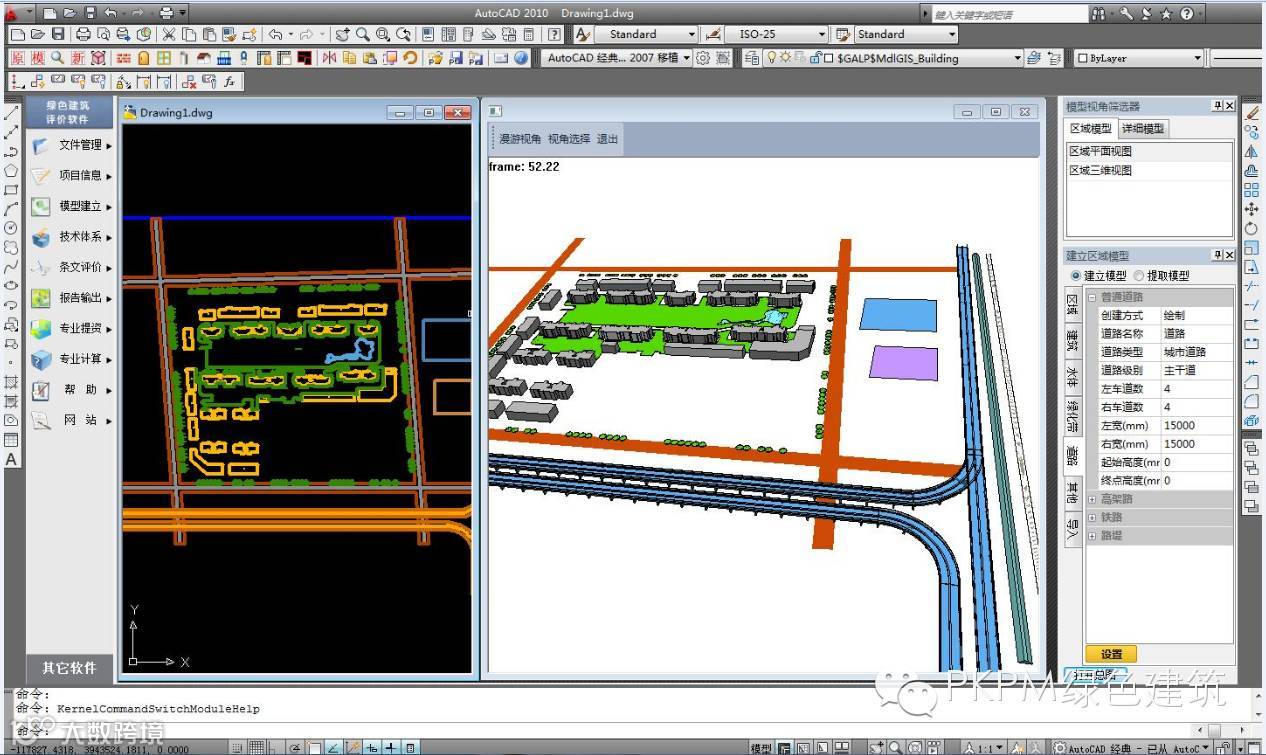
Task: Expand the '路堤' section
Action: click(1092, 536)
